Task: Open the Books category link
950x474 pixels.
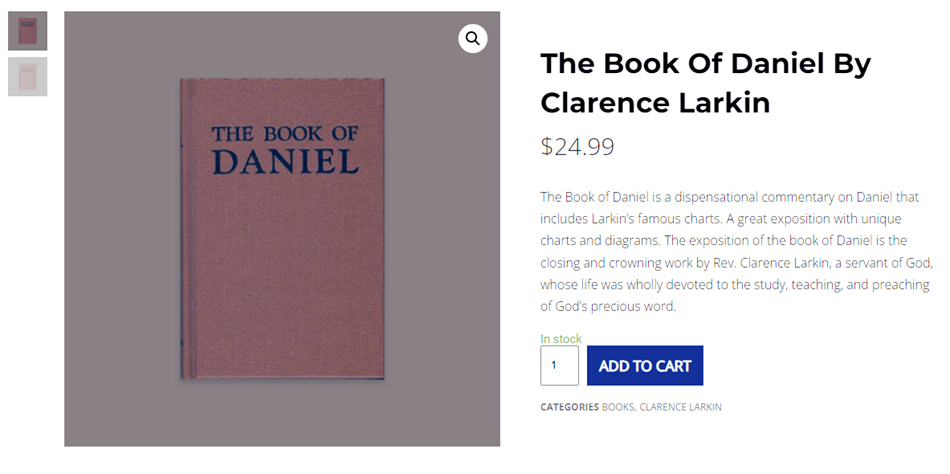Action: point(617,407)
